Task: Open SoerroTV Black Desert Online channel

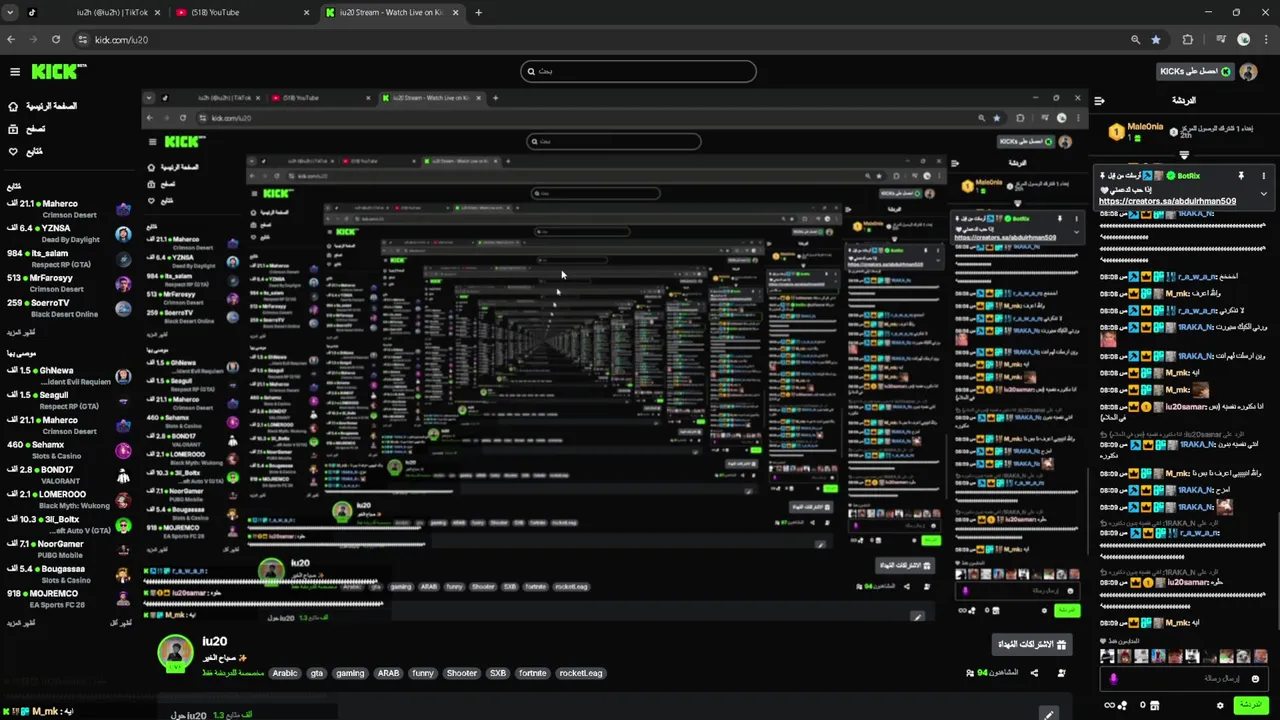Action: coord(67,308)
